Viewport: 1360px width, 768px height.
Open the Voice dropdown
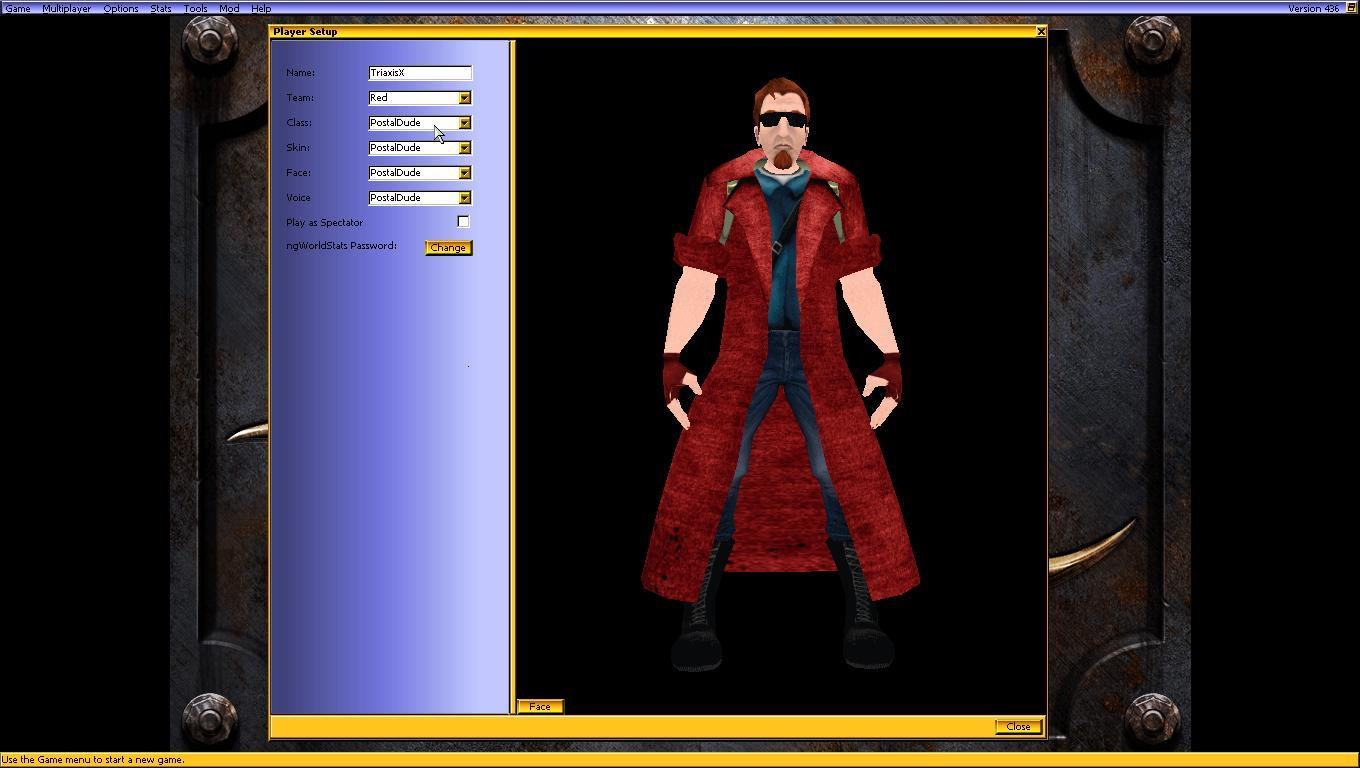(x=464, y=197)
